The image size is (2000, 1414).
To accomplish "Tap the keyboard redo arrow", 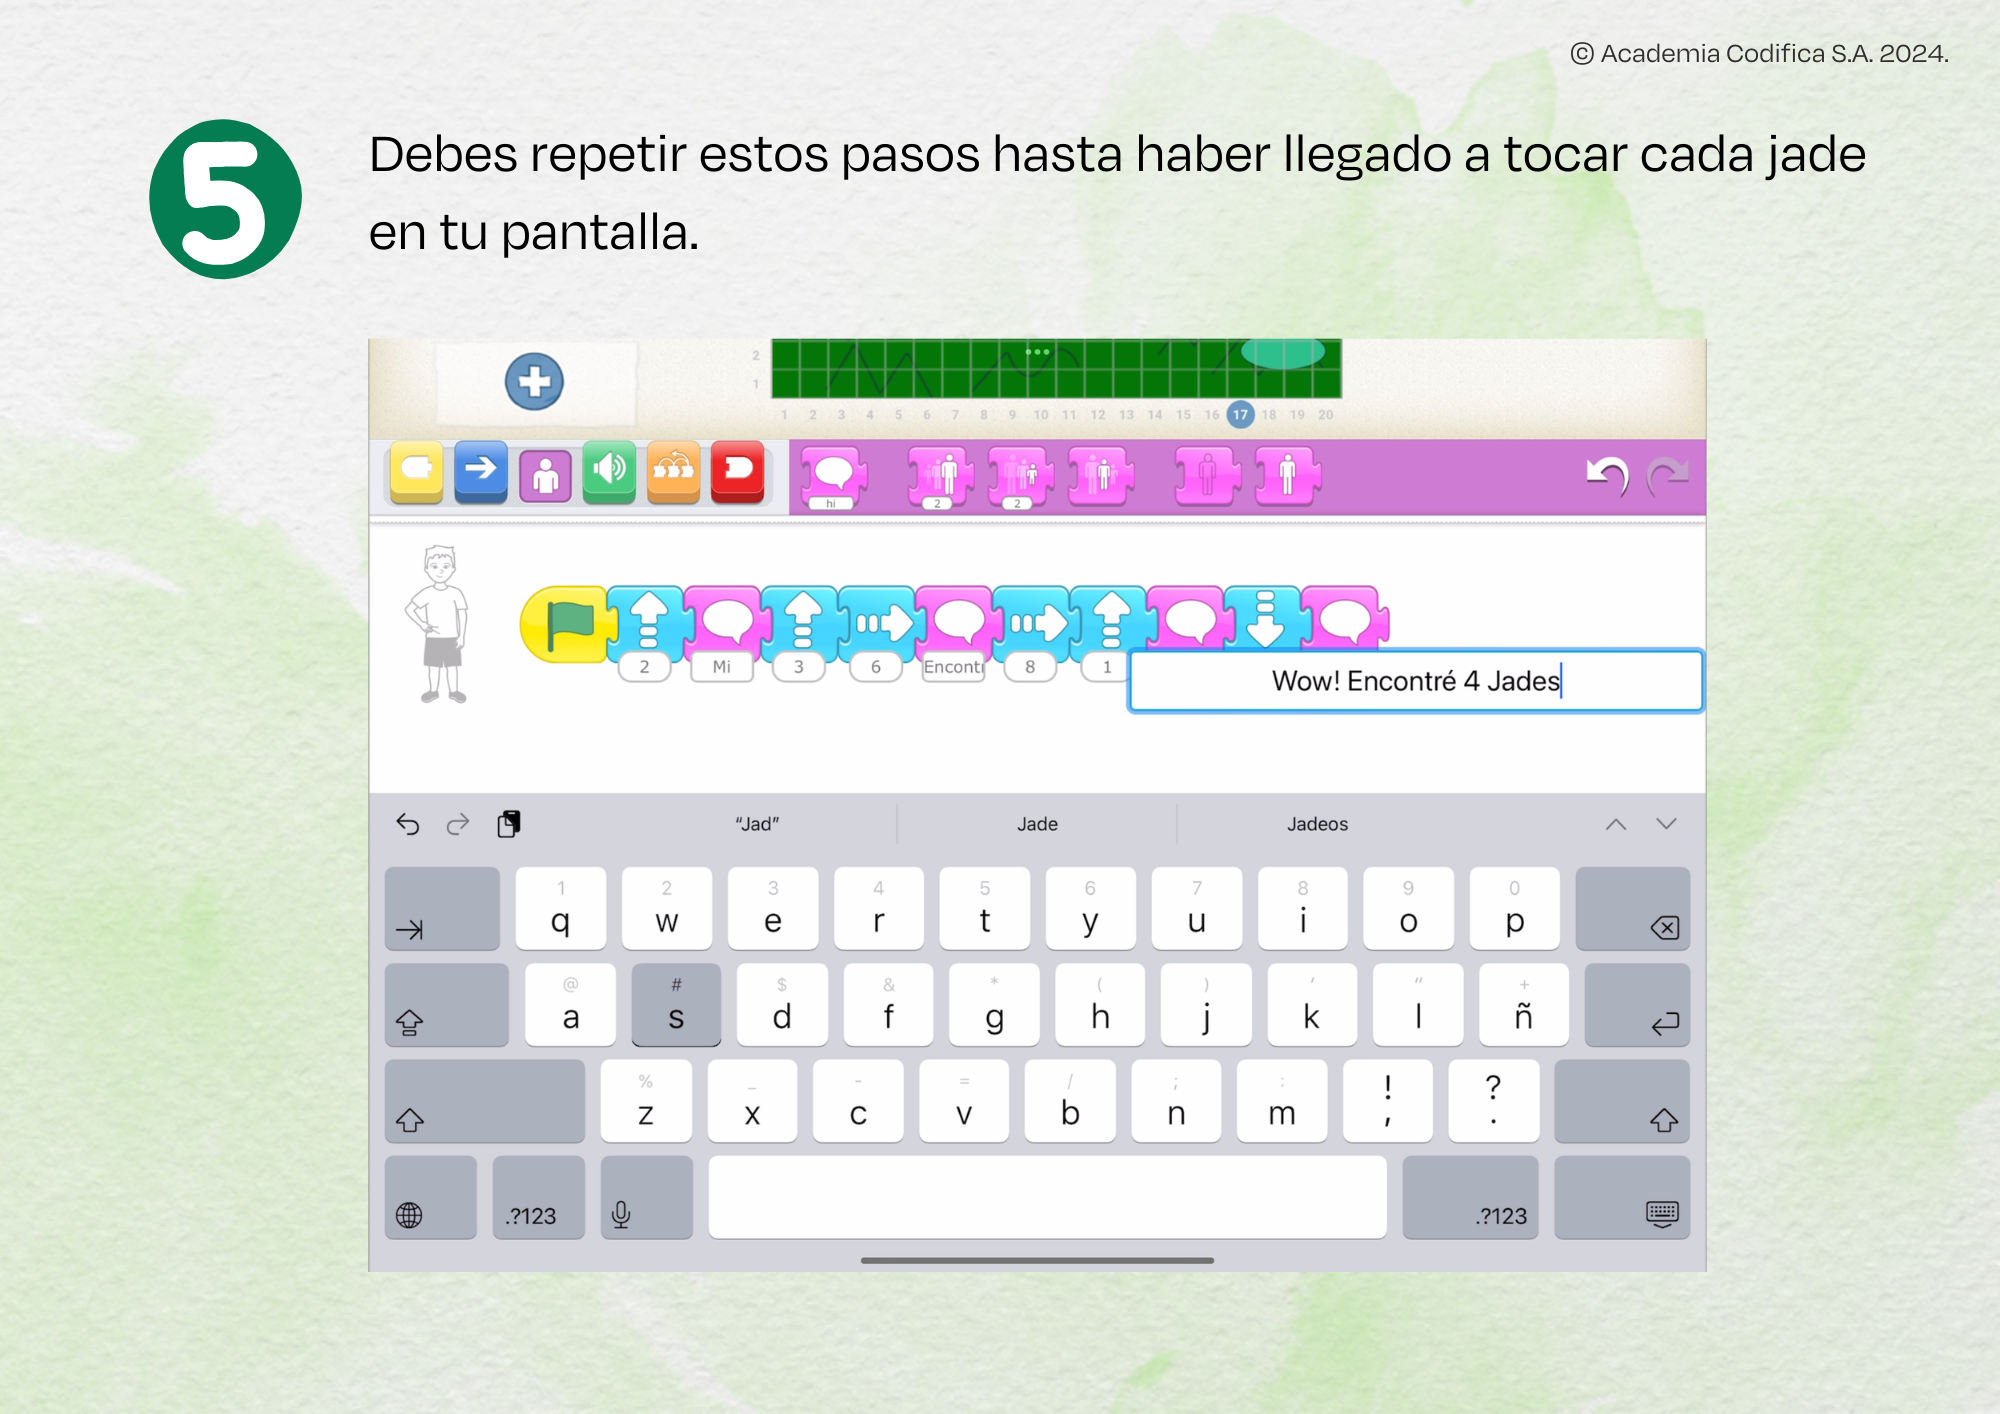I will point(458,824).
